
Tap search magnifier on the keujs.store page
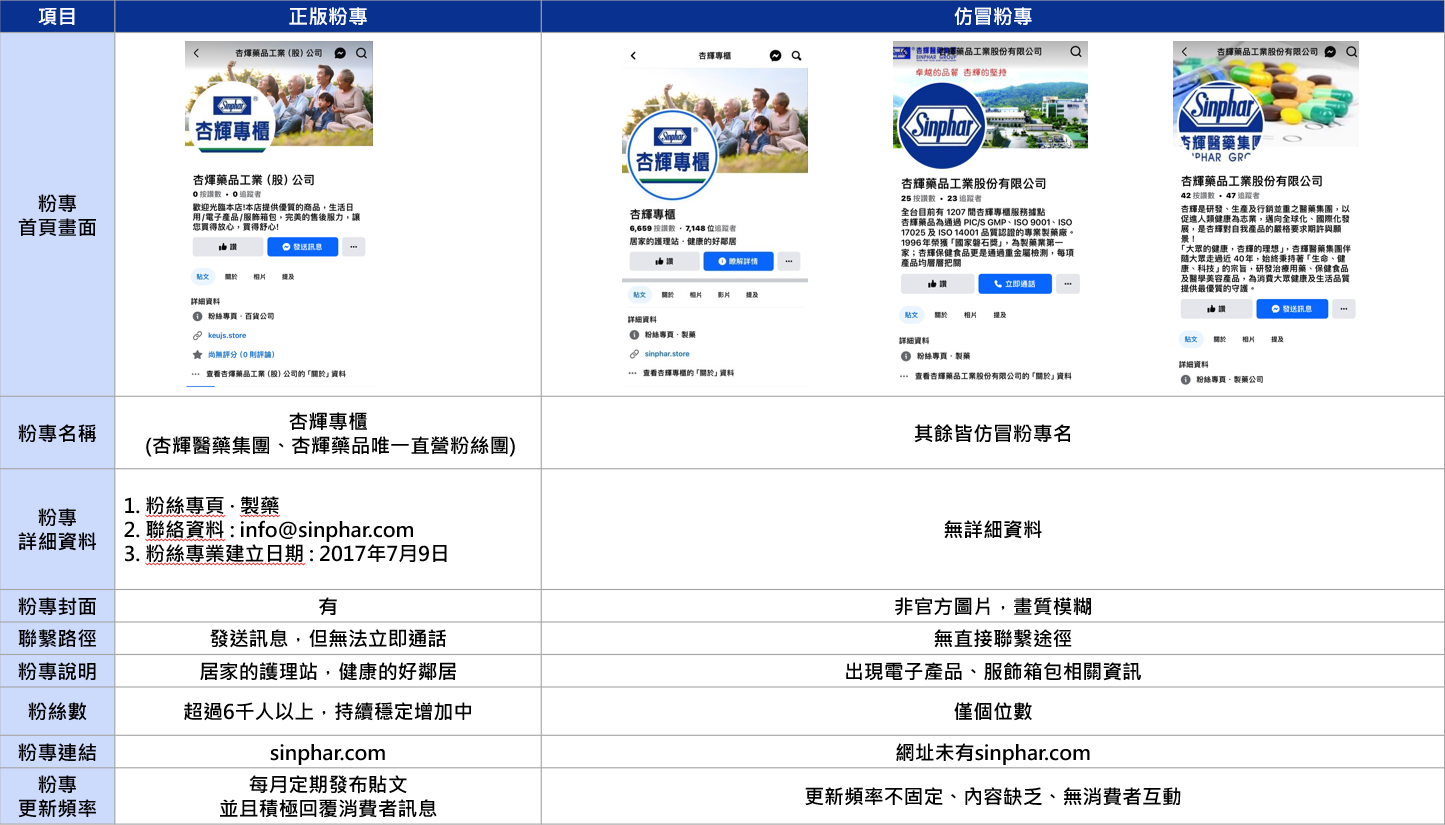(x=361, y=53)
